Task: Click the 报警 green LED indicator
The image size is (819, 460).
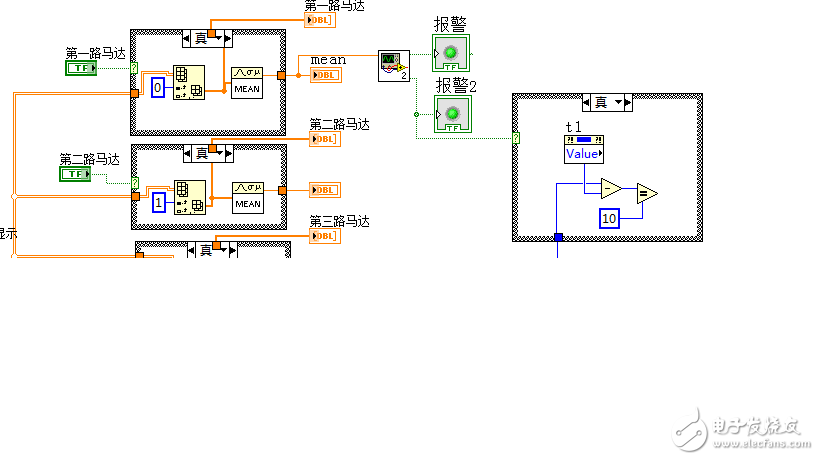Action: click(x=451, y=53)
